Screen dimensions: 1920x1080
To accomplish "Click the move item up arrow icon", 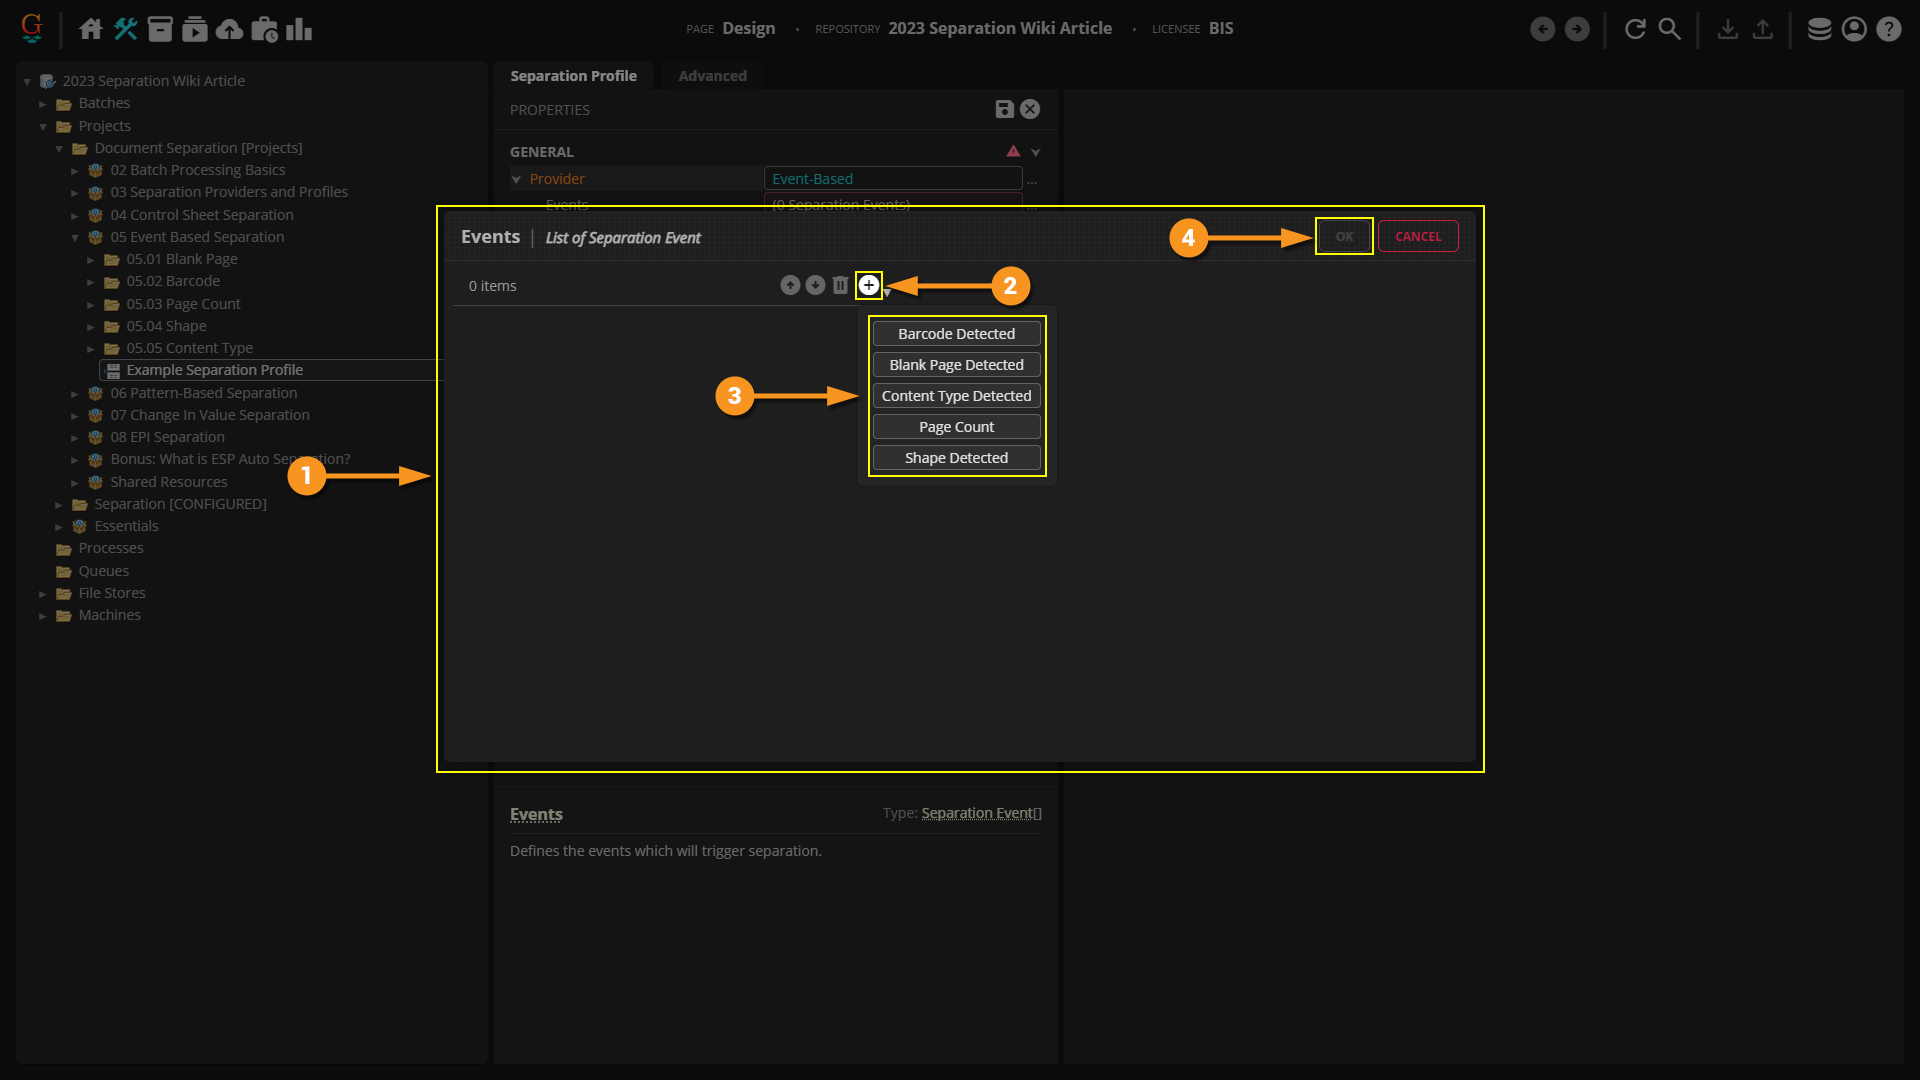I will click(790, 286).
